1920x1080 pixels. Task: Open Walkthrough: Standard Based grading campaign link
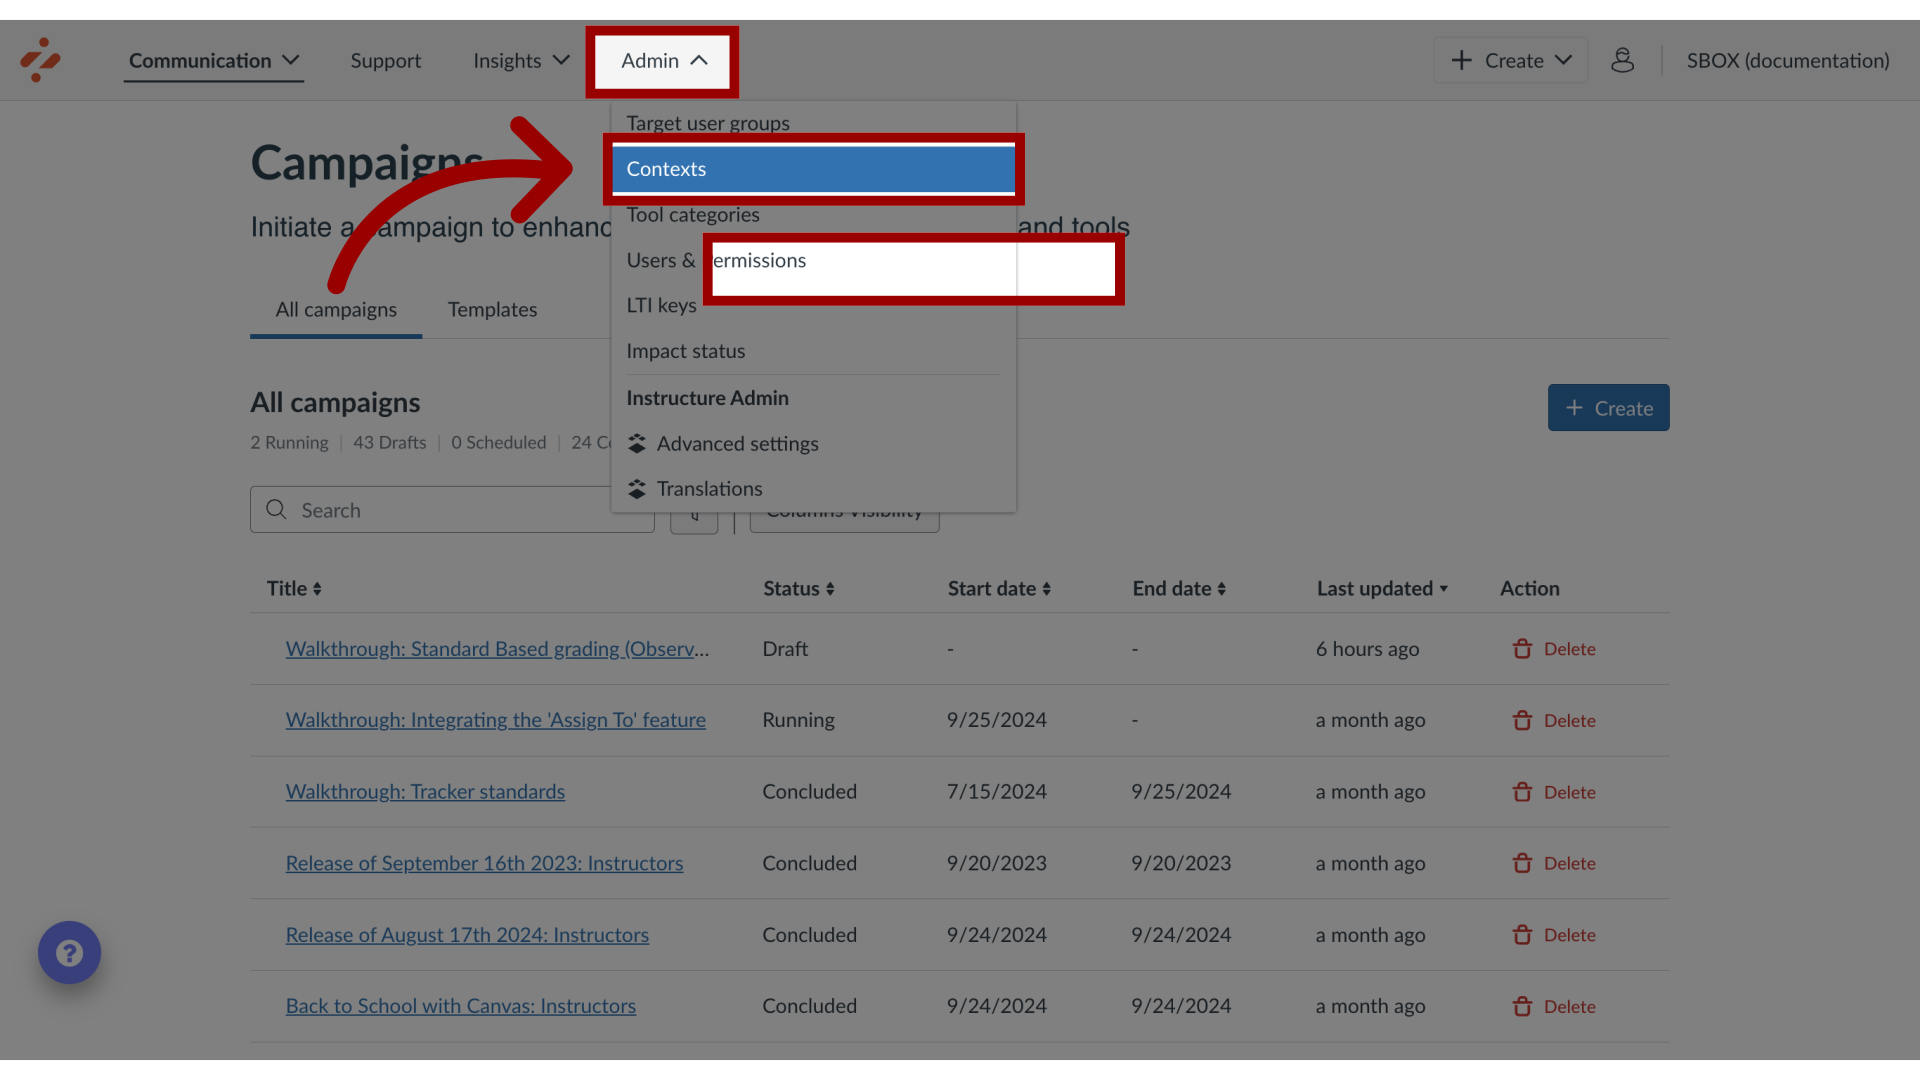pos(497,649)
